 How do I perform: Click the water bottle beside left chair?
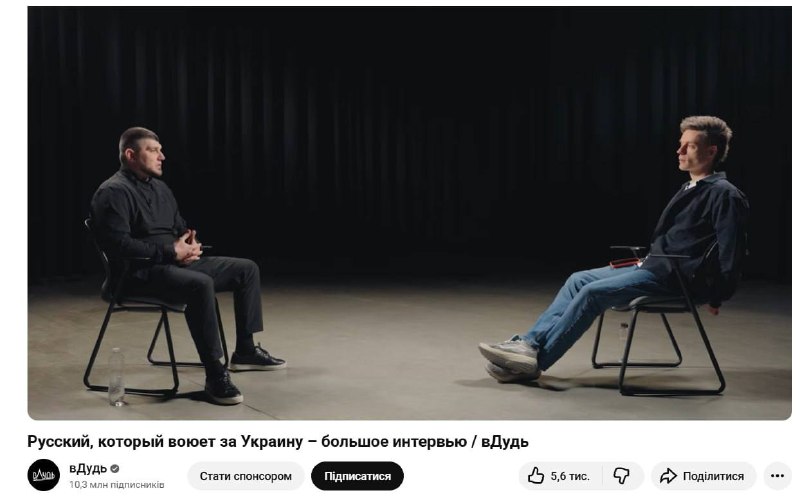tap(116, 376)
